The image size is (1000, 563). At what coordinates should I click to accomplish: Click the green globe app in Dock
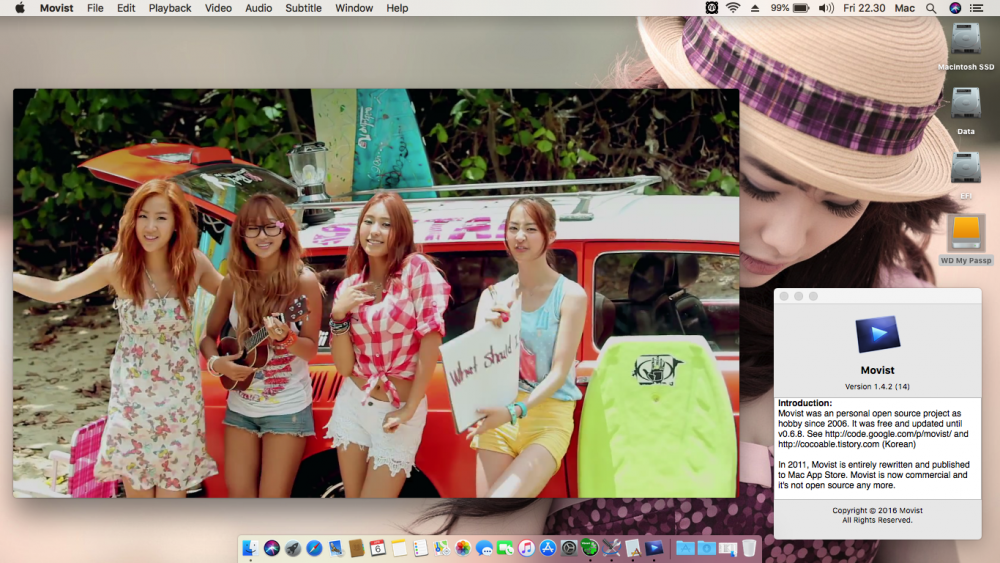click(x=590, y=548)
